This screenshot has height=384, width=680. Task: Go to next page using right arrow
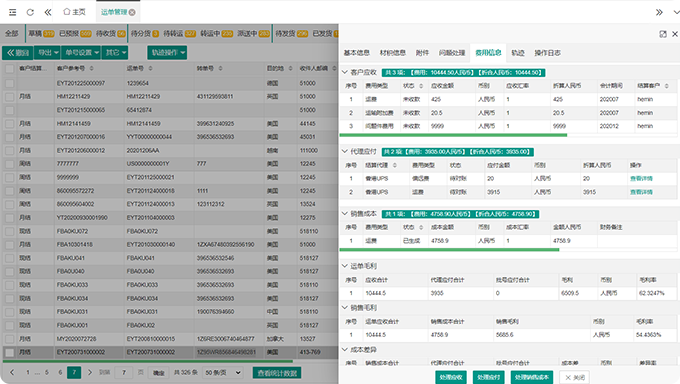90,372
